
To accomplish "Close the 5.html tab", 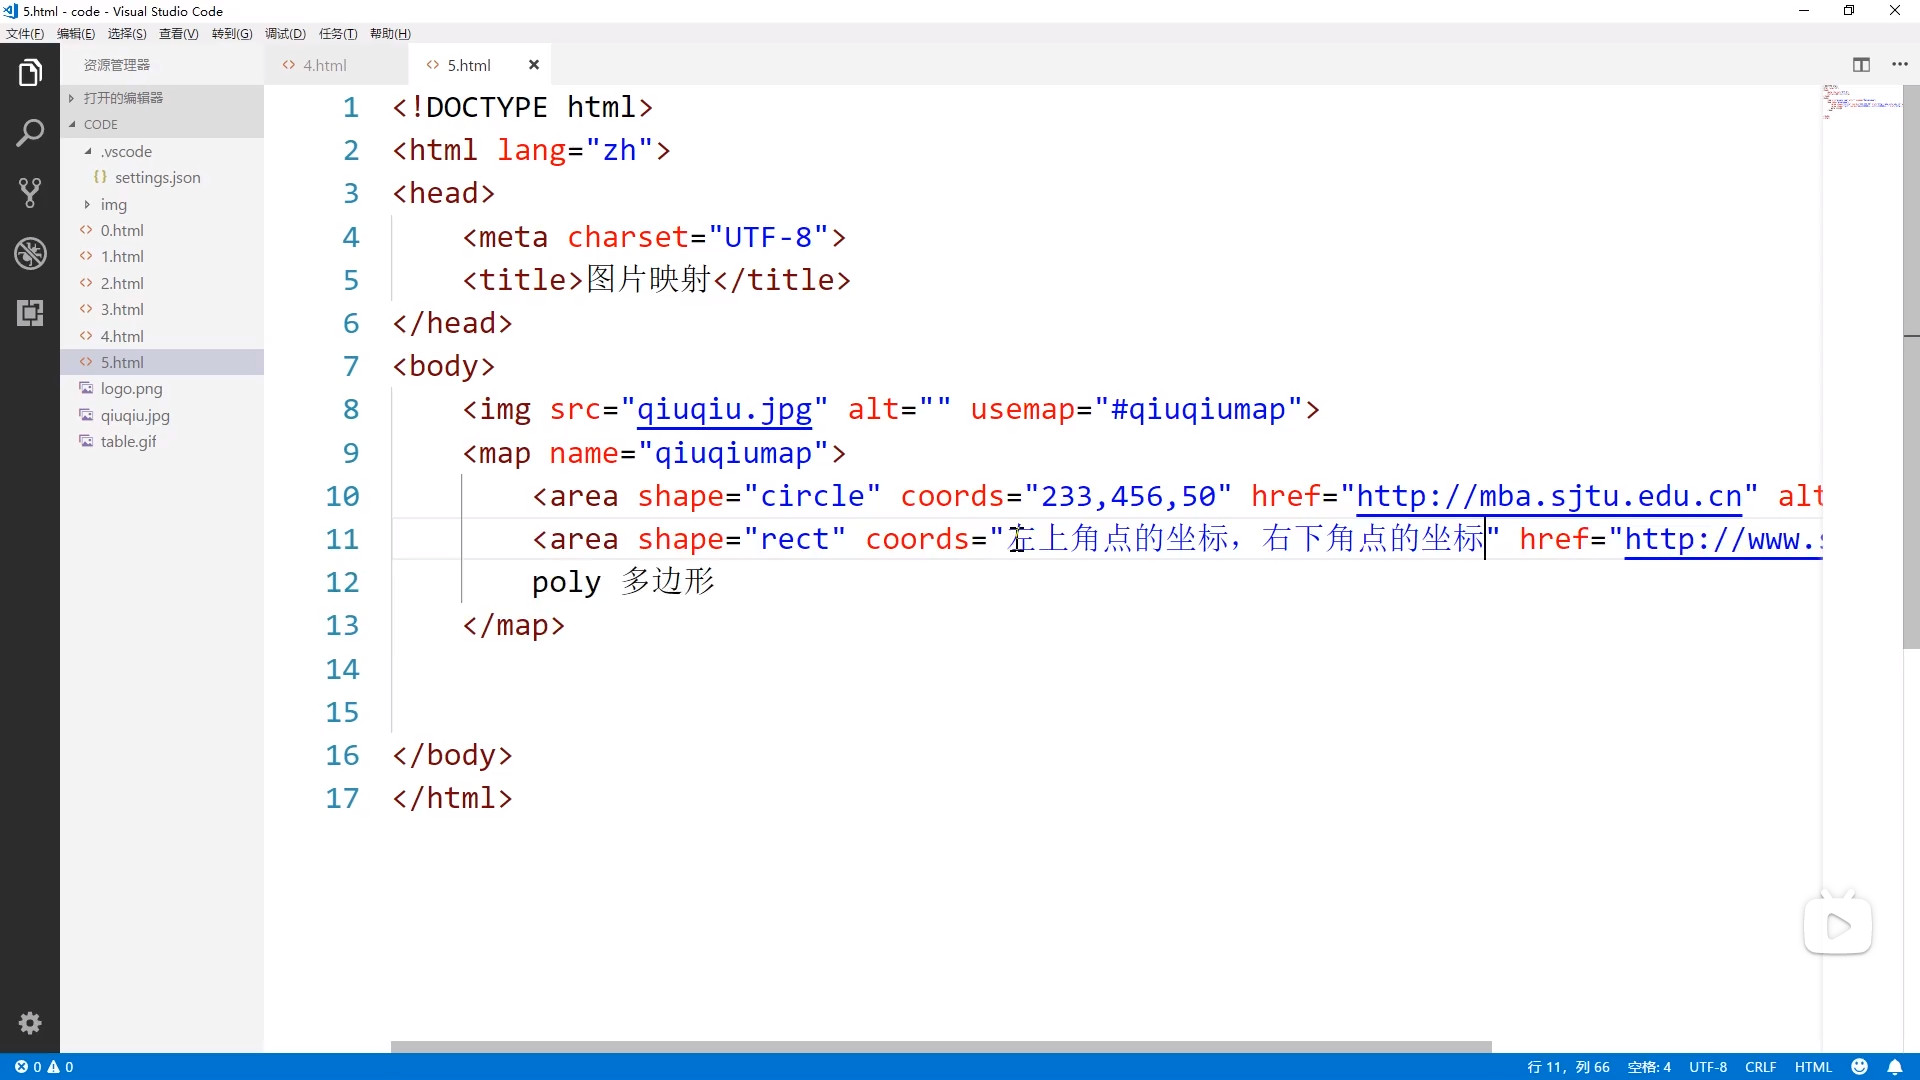I will (534, 65).
